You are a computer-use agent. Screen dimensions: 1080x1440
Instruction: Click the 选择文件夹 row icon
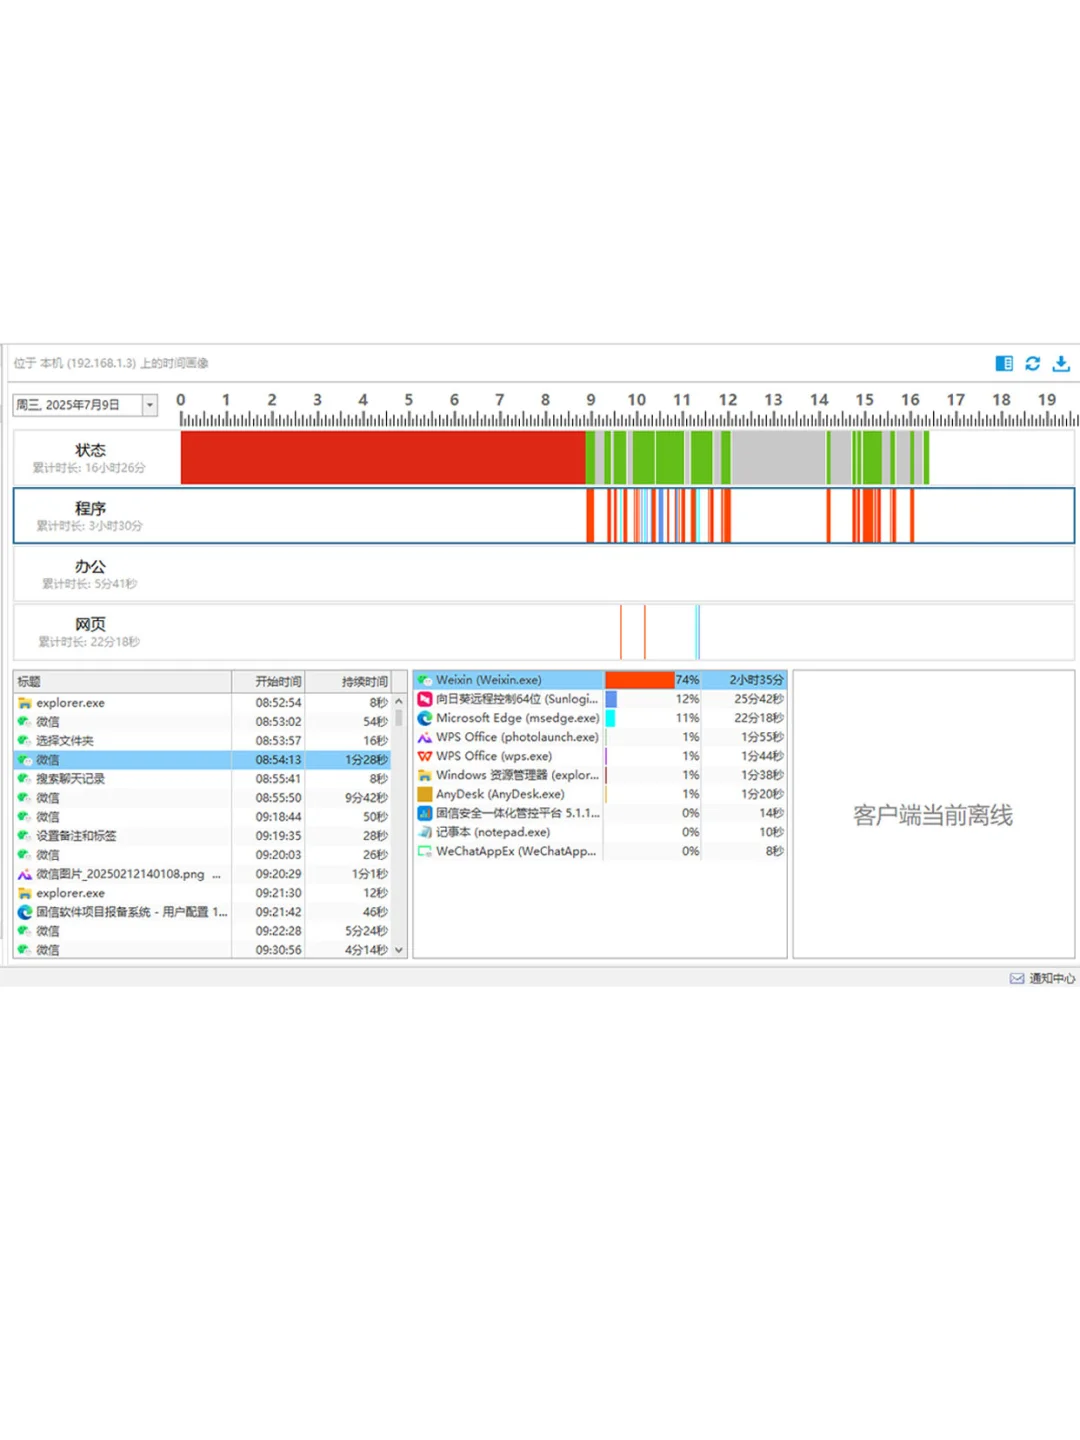[25, 741]
